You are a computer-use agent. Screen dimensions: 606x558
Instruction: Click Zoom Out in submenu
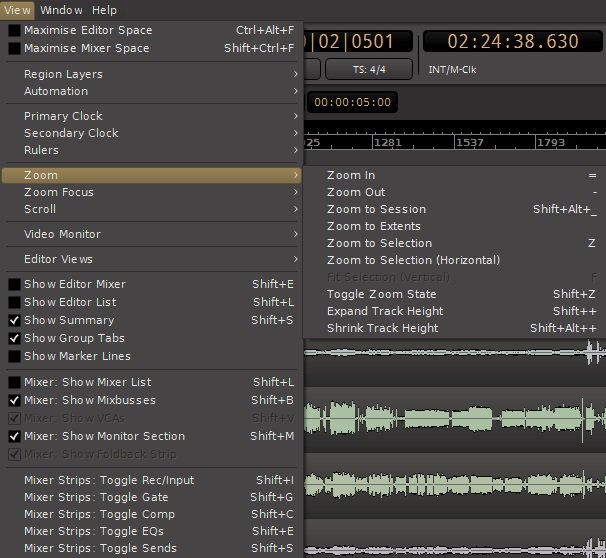454,192
